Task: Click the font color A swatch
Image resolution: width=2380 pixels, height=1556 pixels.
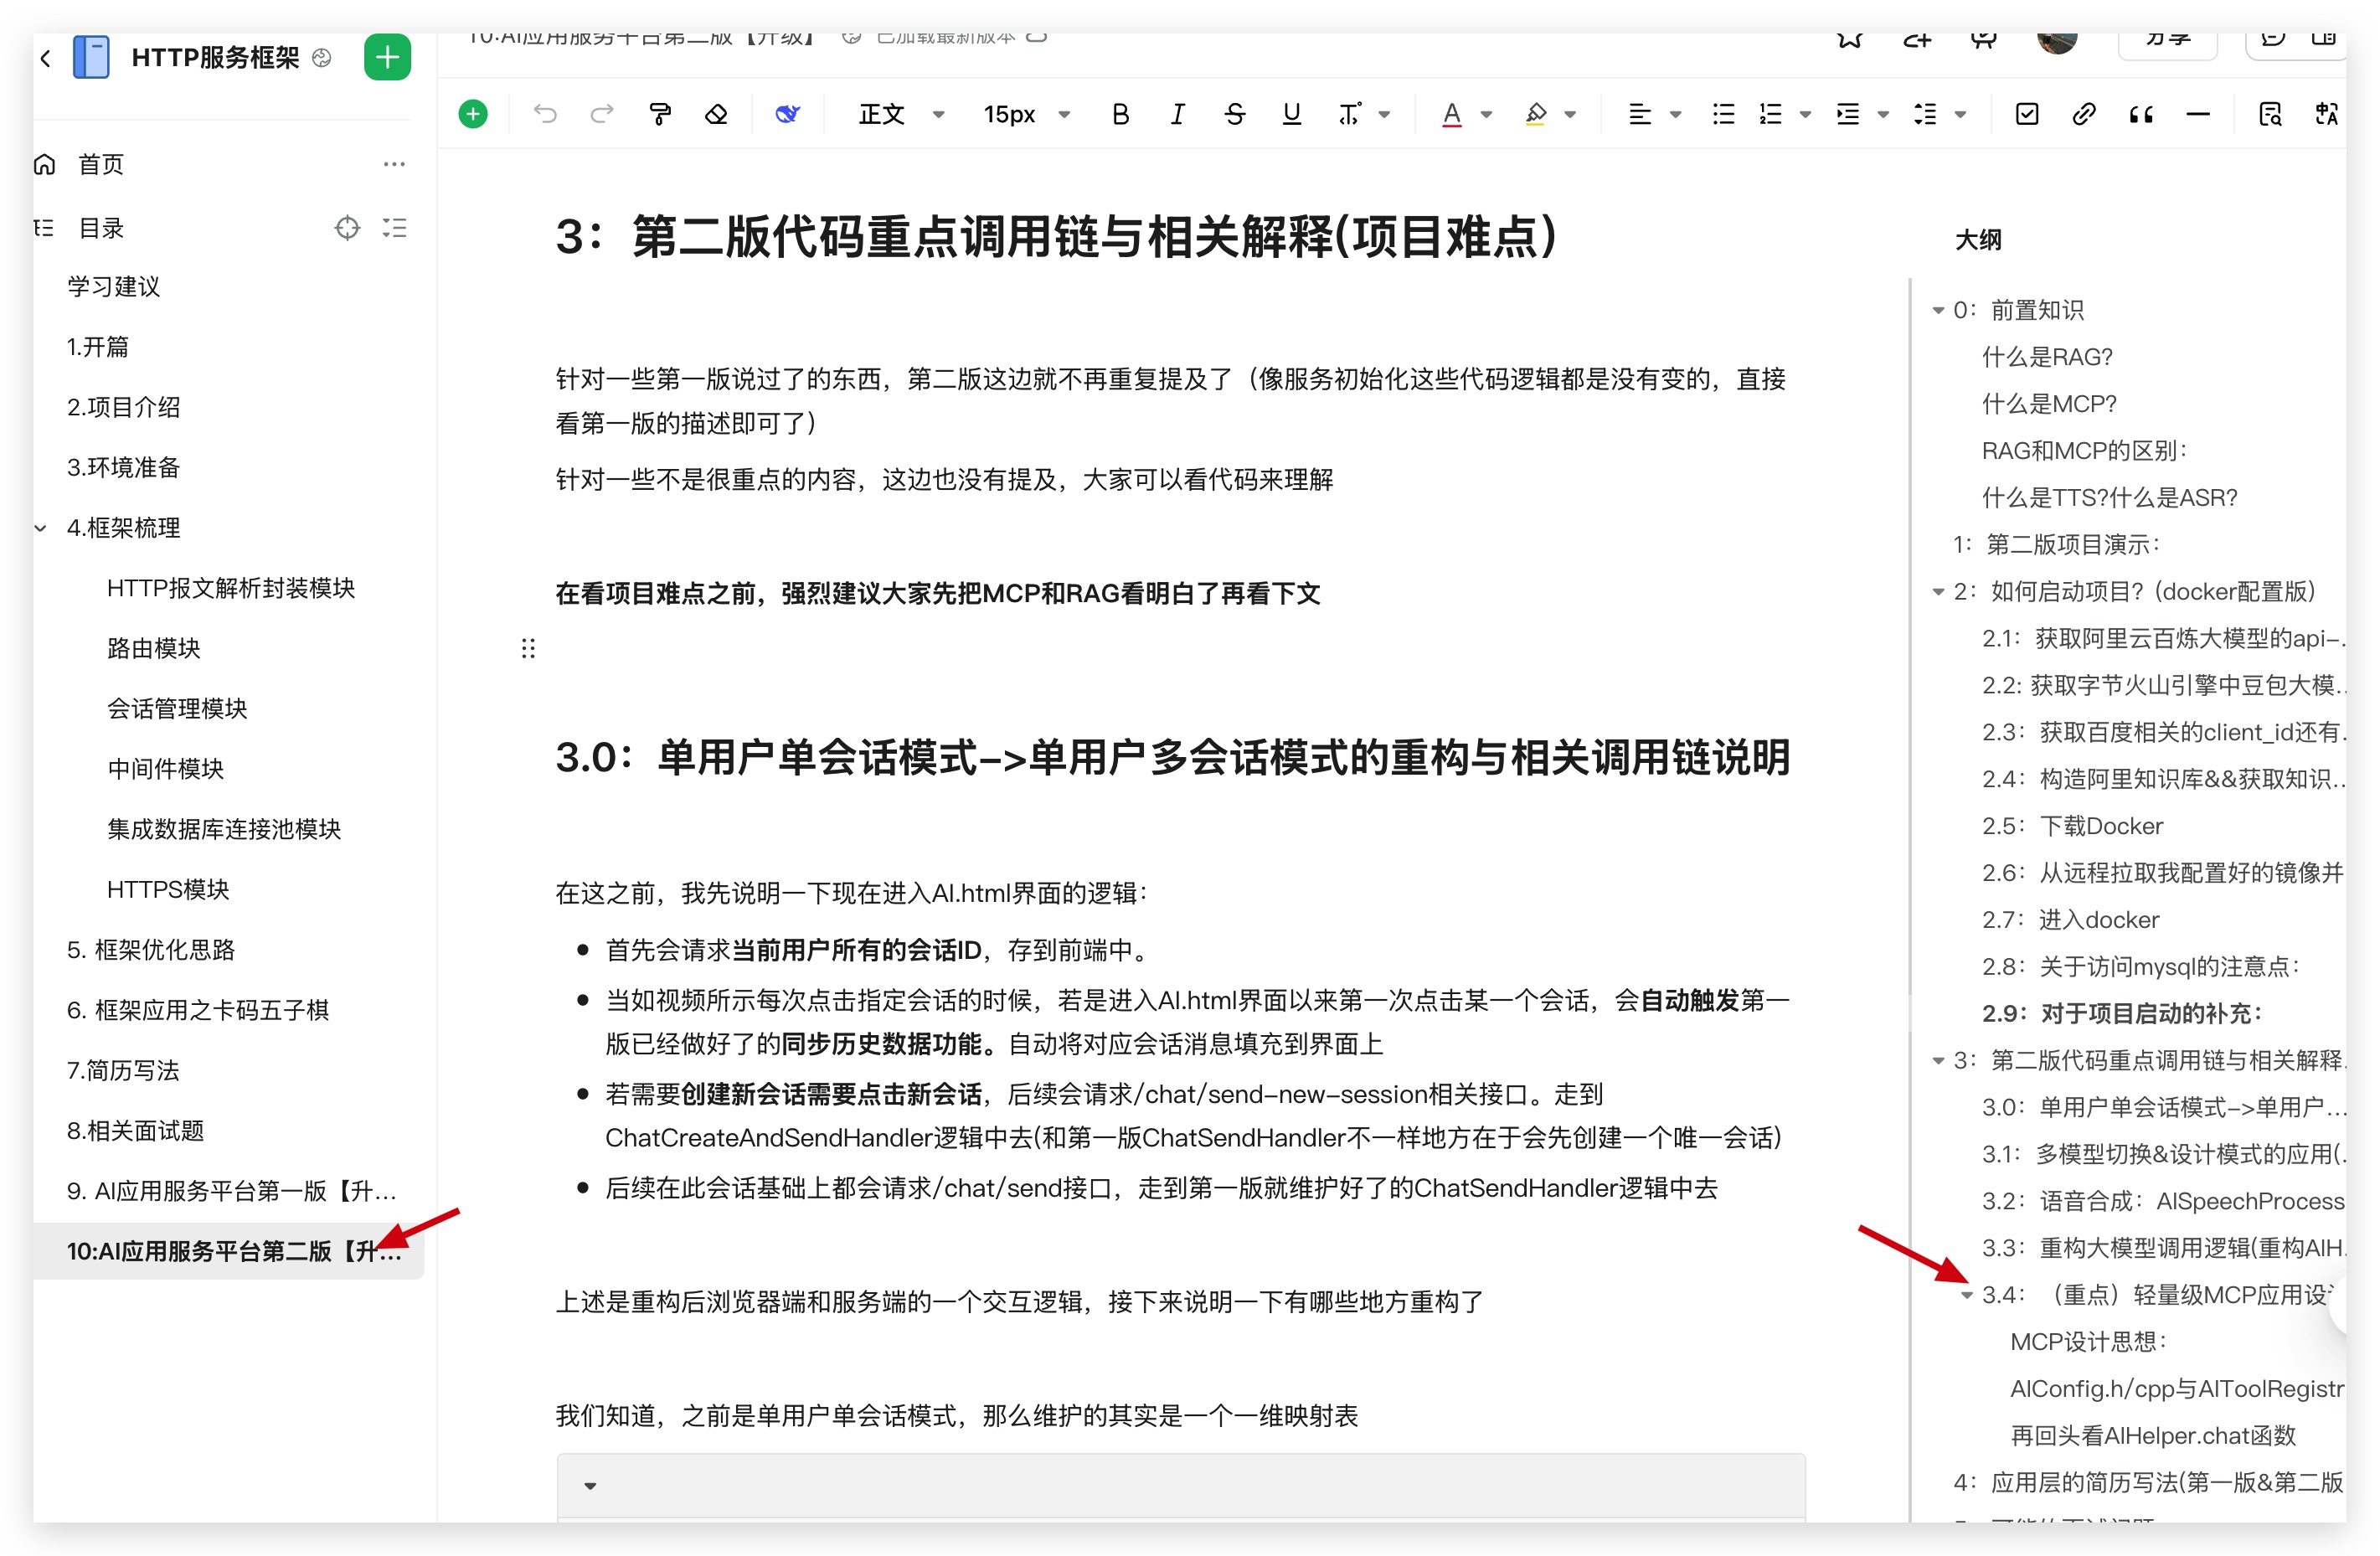Action: [1451, 114]
